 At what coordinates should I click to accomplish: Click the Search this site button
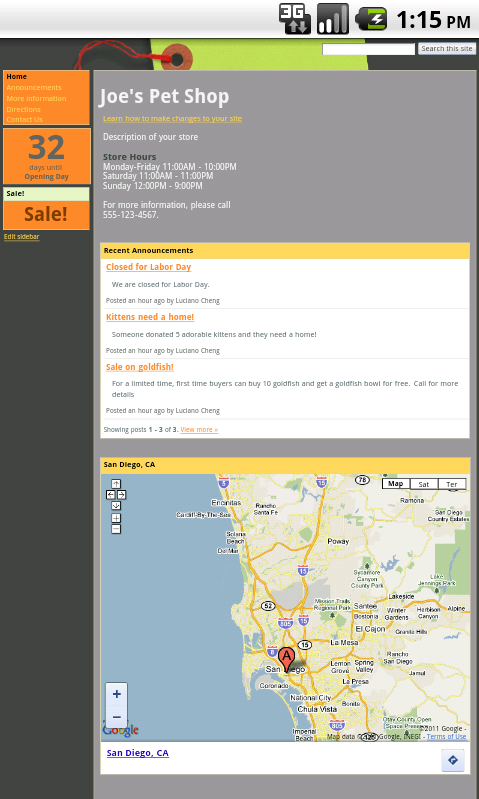(x=447, y=48)
